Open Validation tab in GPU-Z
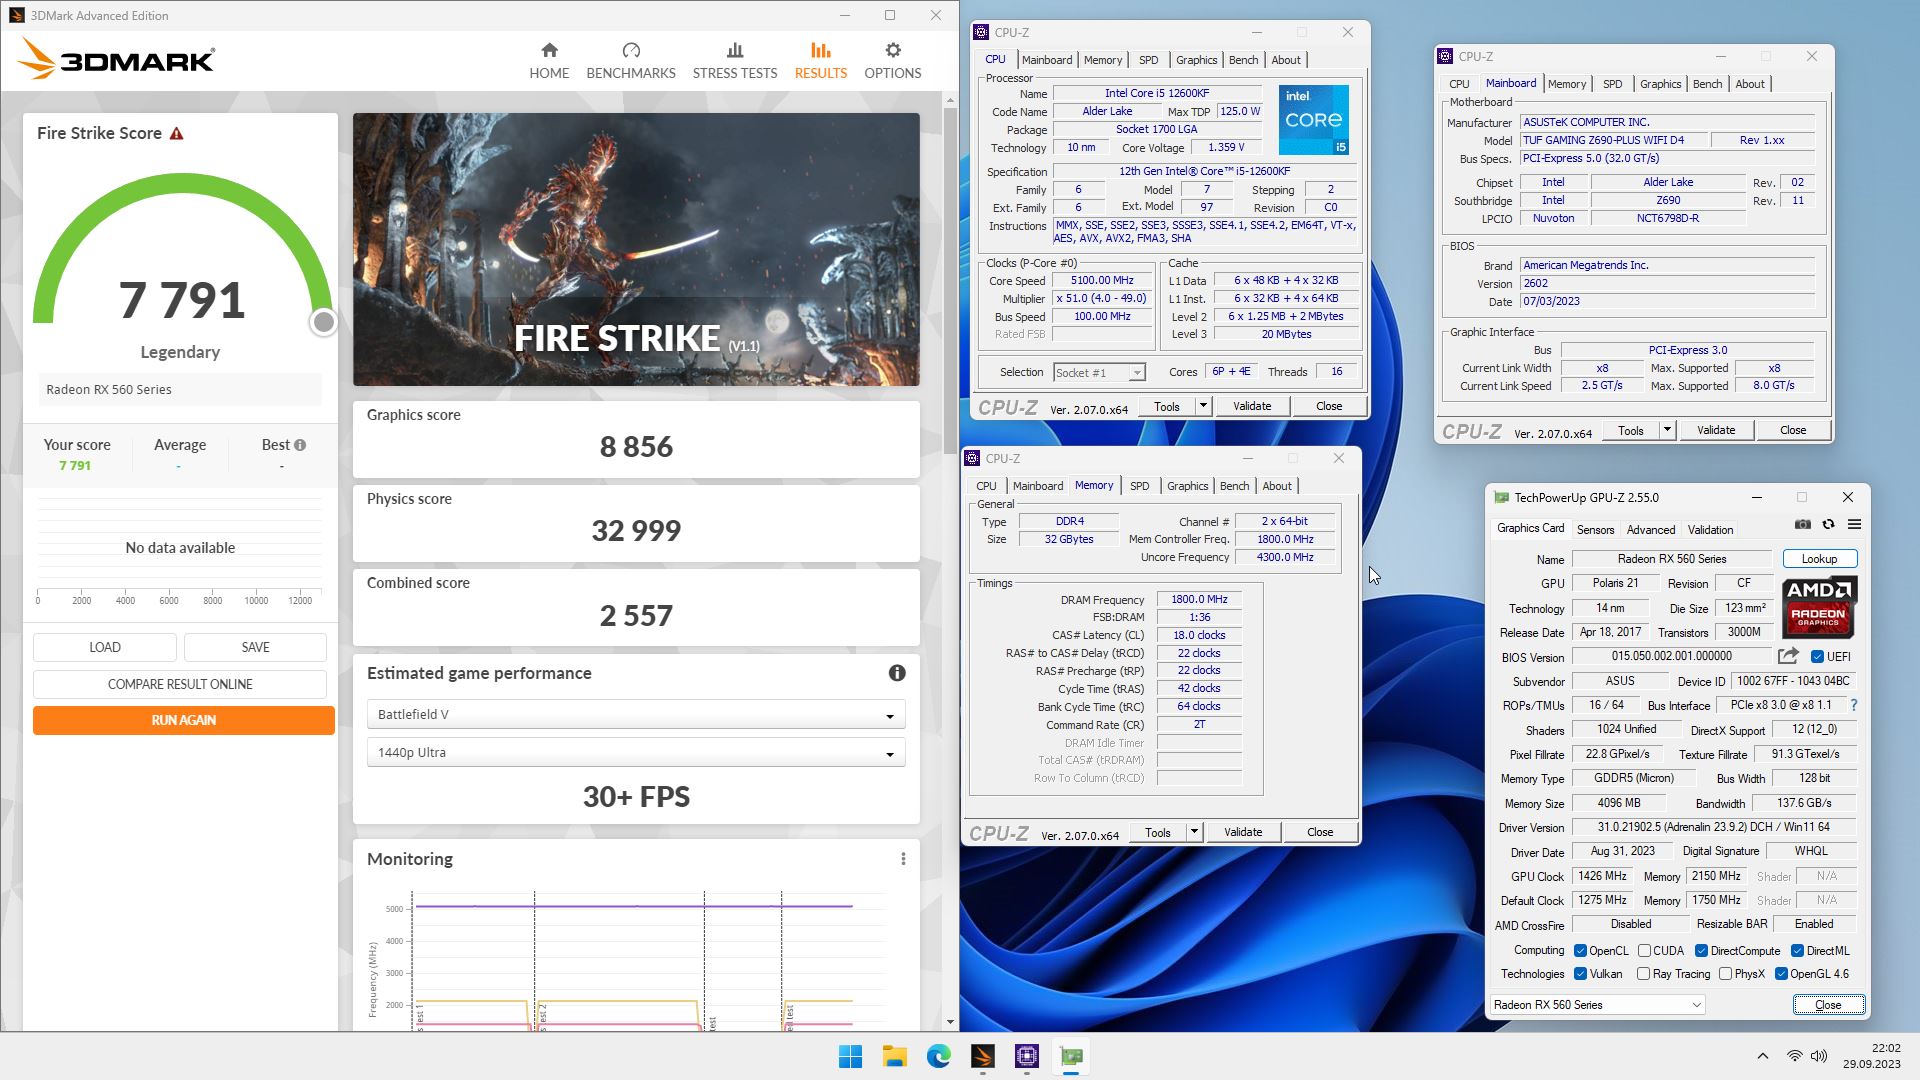 click(1711, 530)
